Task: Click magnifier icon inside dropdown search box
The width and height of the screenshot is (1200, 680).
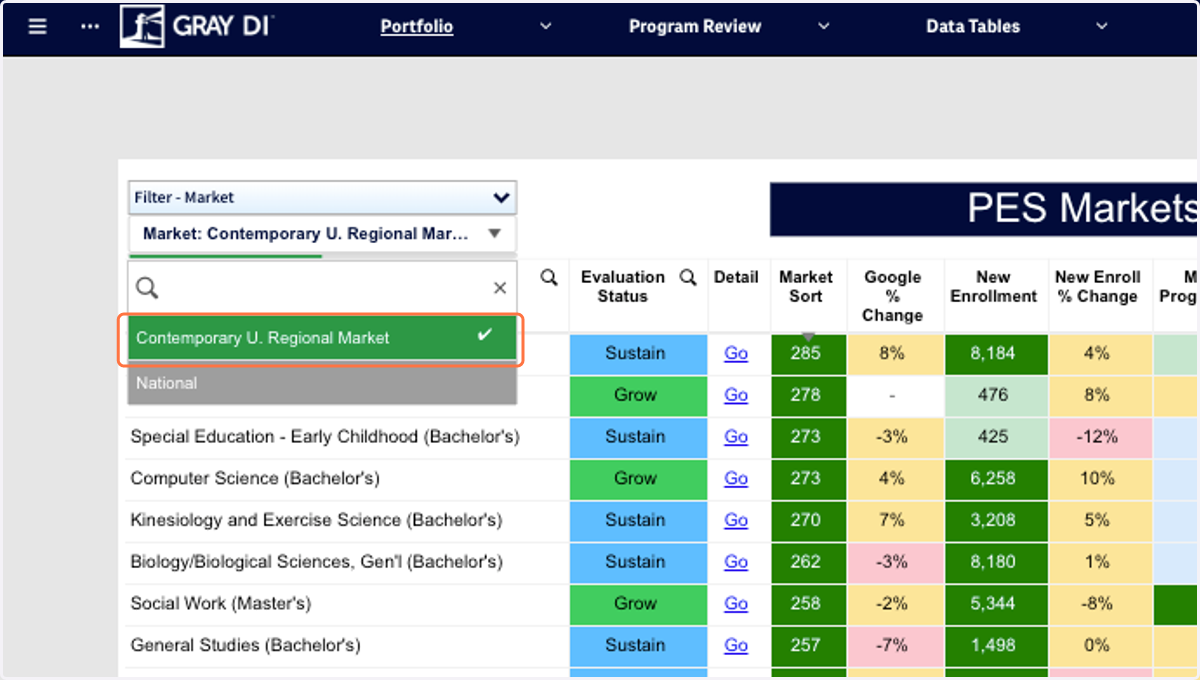Action: click(147, 289)
